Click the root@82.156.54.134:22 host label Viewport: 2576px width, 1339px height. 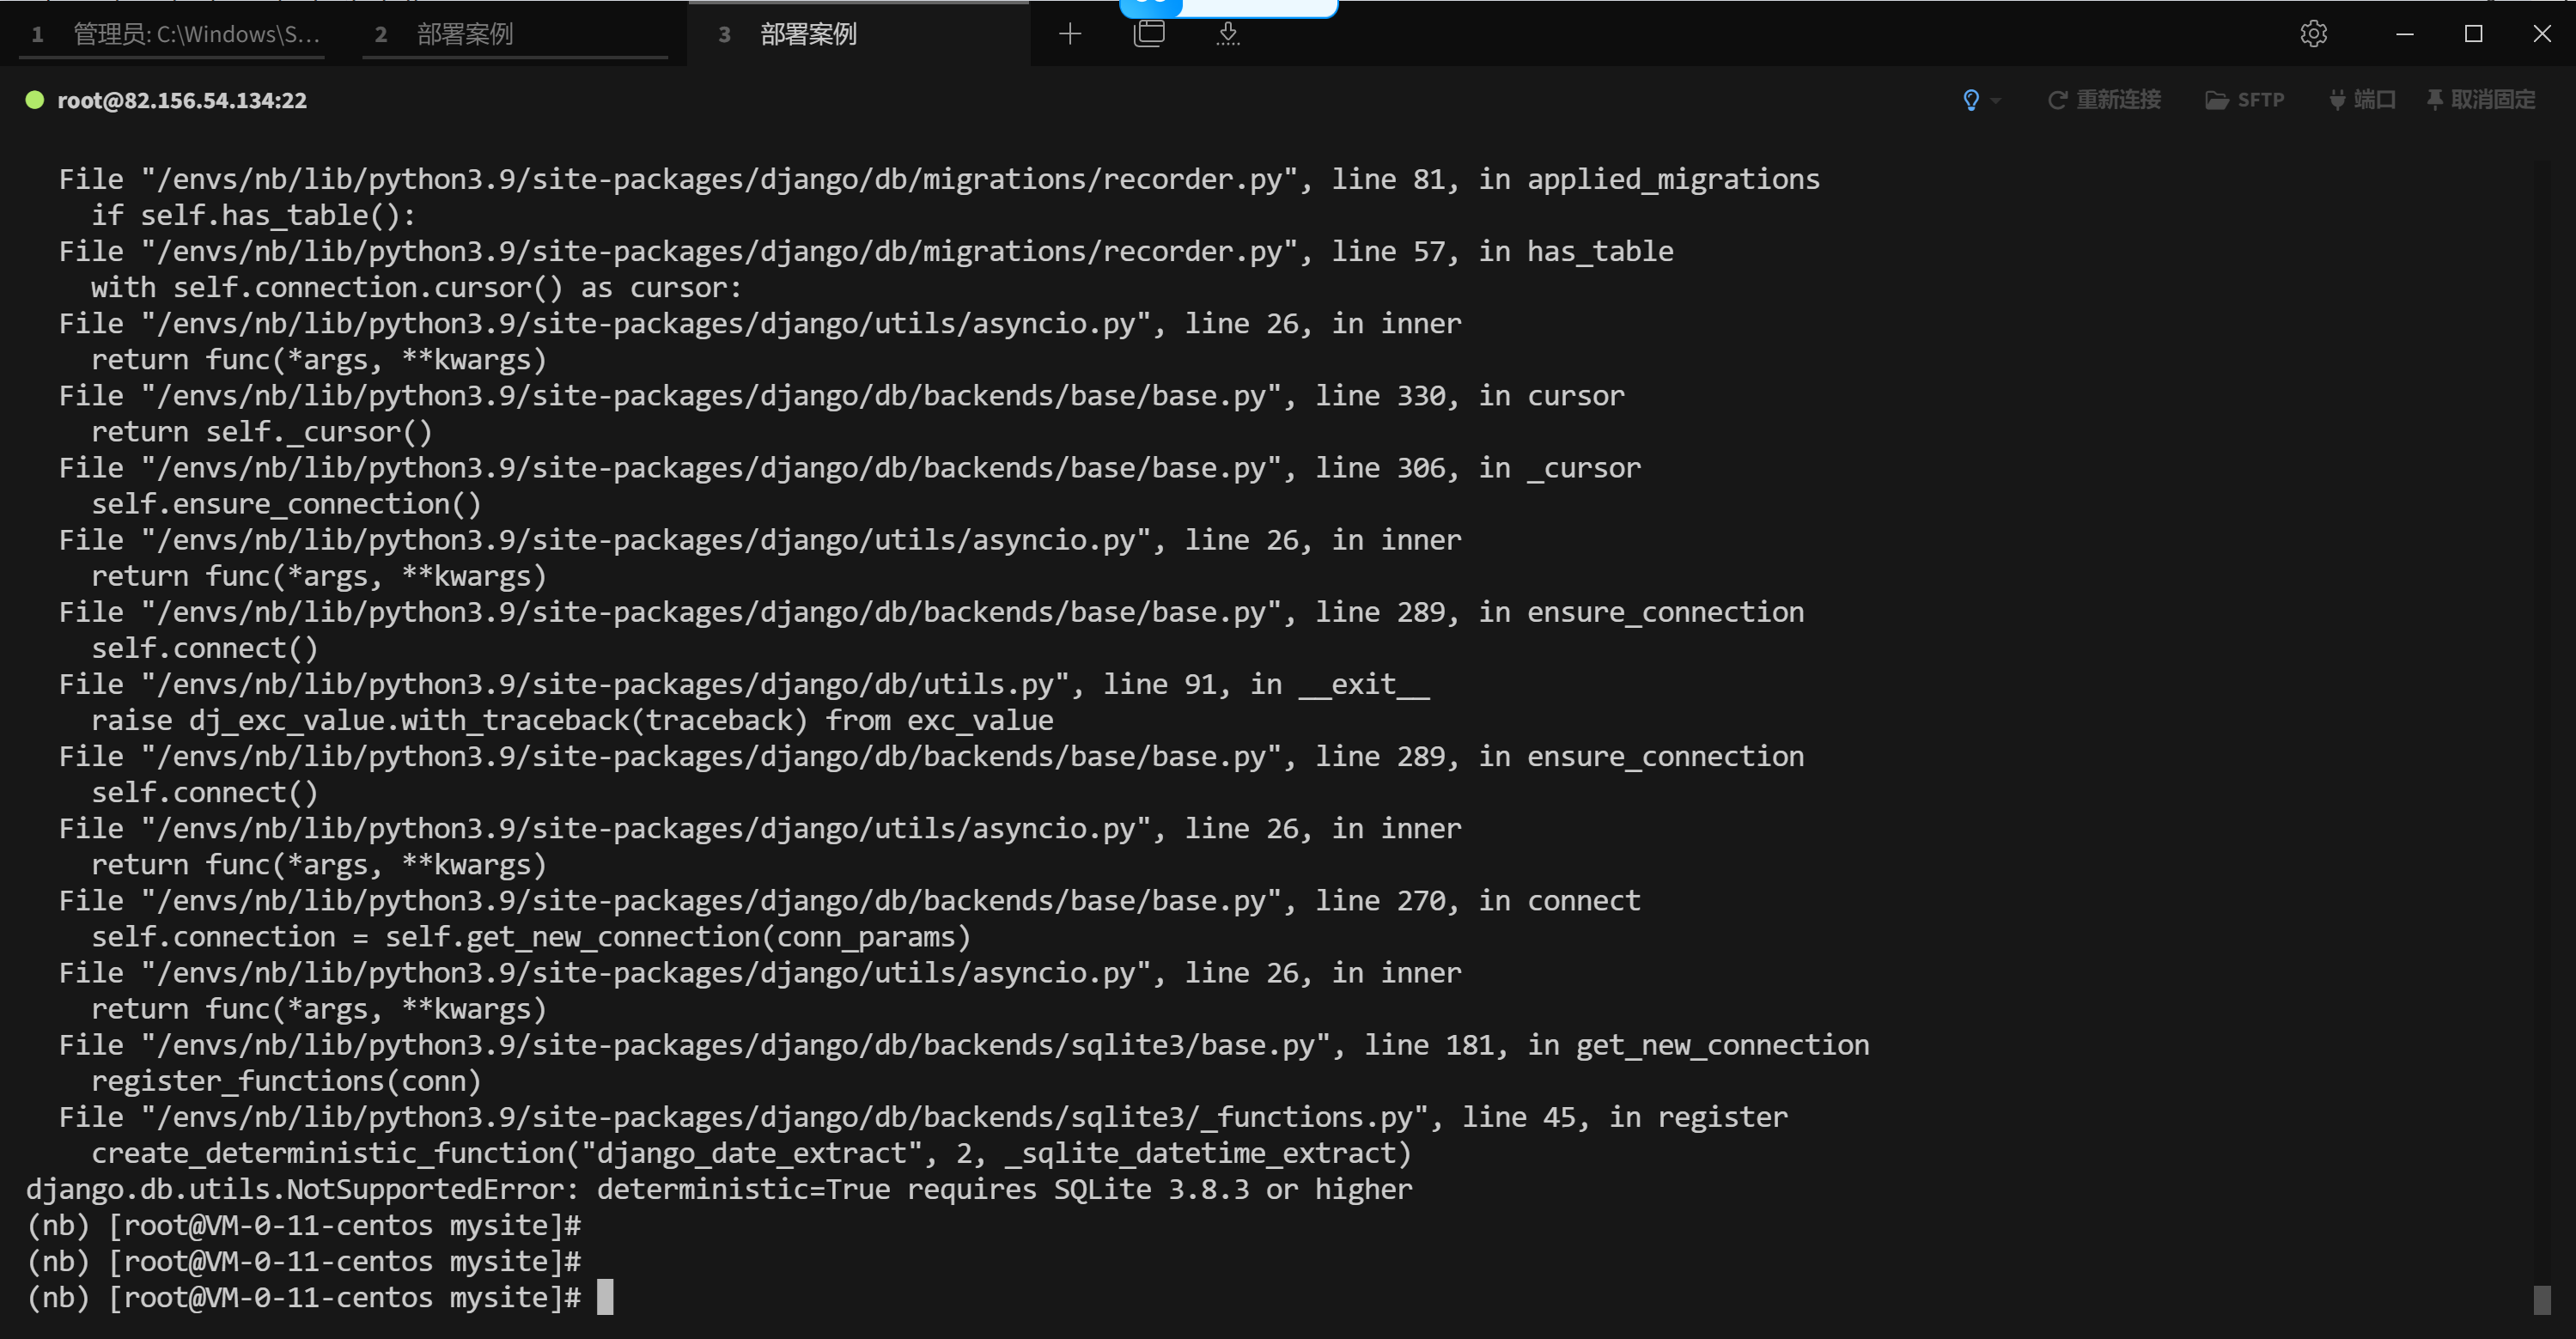[x=182, y=100]
